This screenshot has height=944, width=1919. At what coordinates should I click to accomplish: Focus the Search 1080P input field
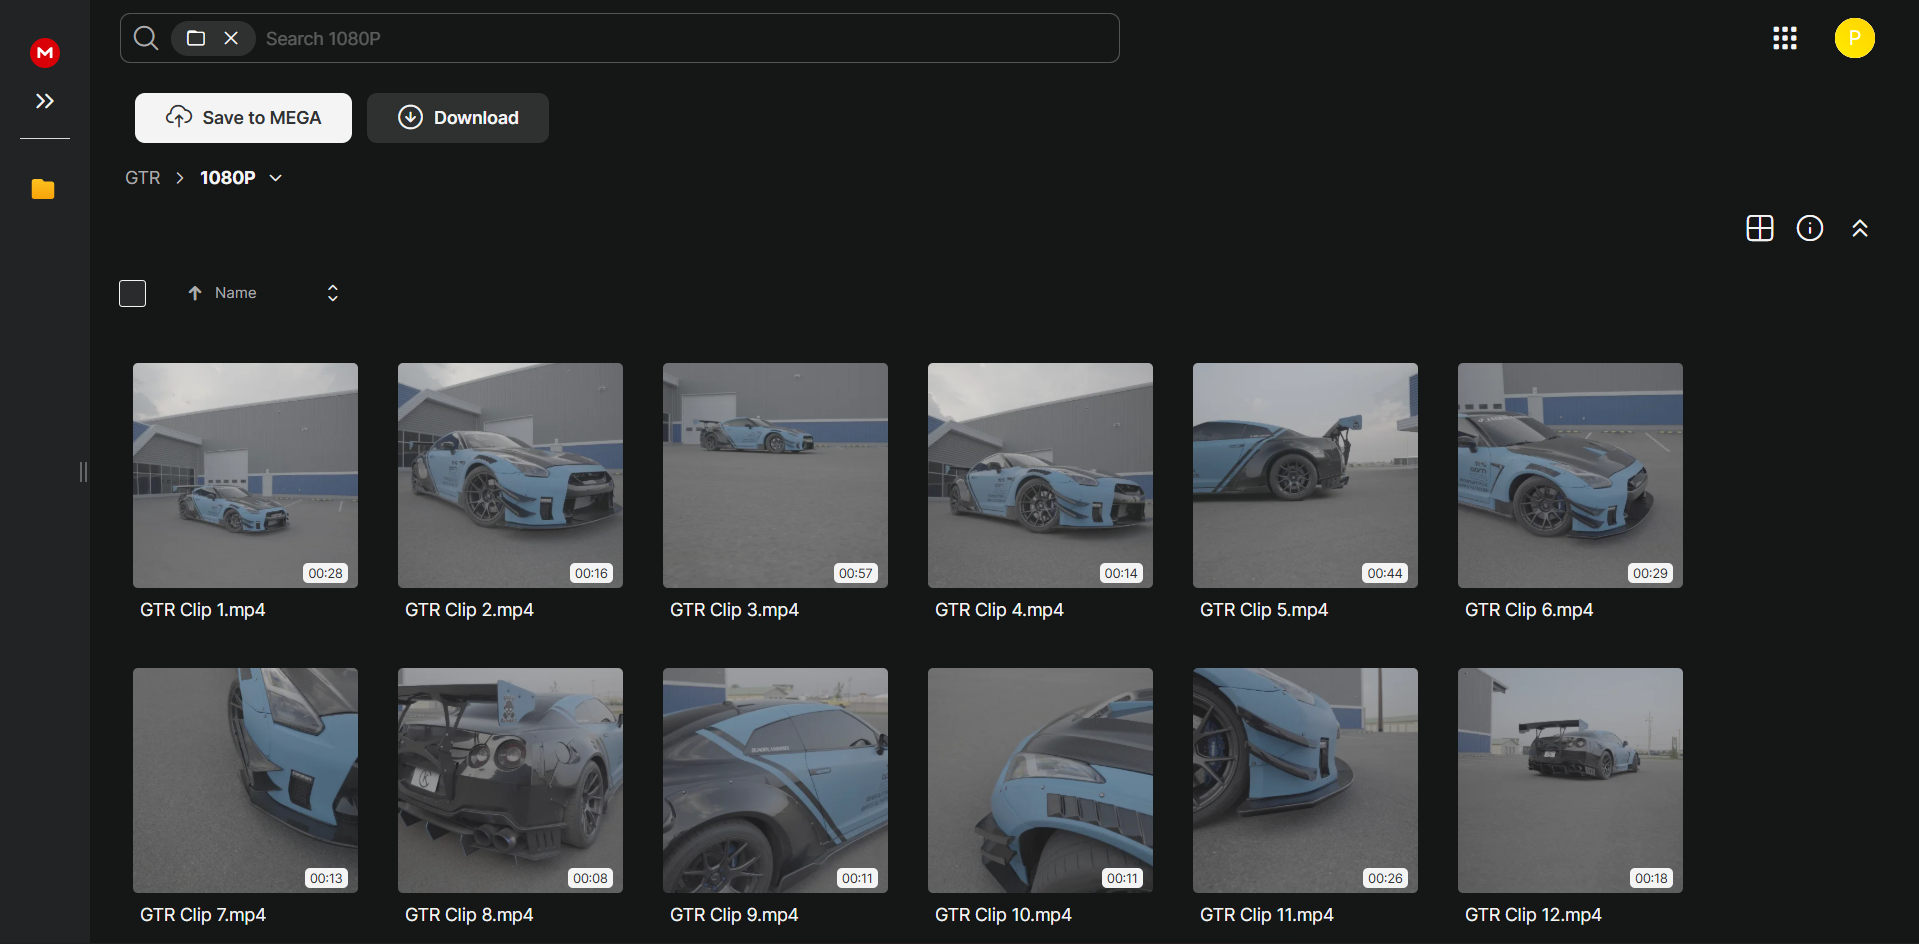pos(686,38)
